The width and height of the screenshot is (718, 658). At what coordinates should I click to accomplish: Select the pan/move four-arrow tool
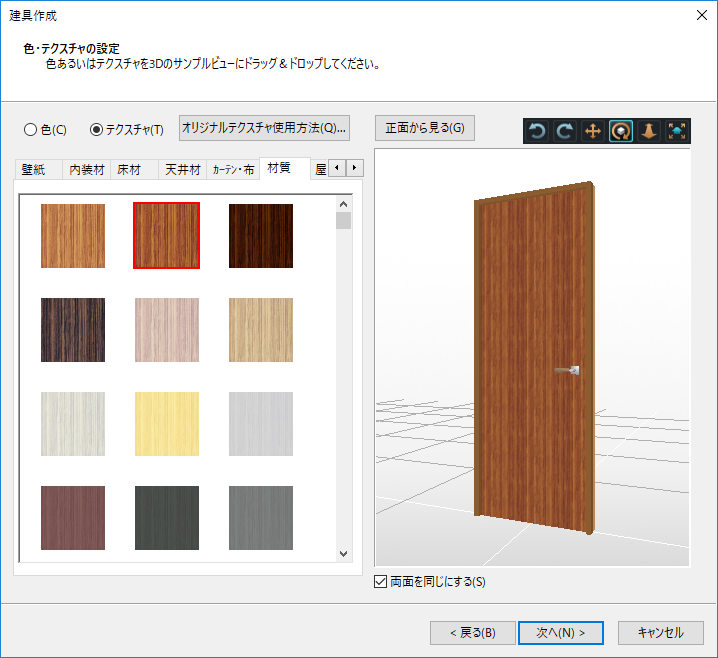click(x=593, y=131)
